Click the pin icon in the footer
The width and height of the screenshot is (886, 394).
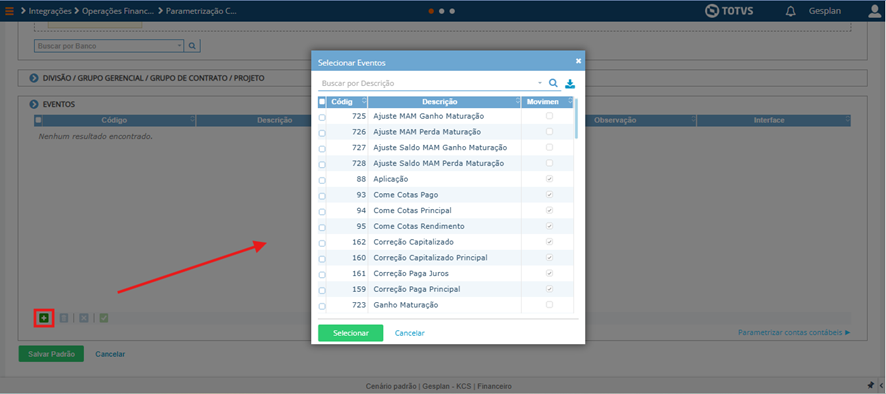(870, 386)
